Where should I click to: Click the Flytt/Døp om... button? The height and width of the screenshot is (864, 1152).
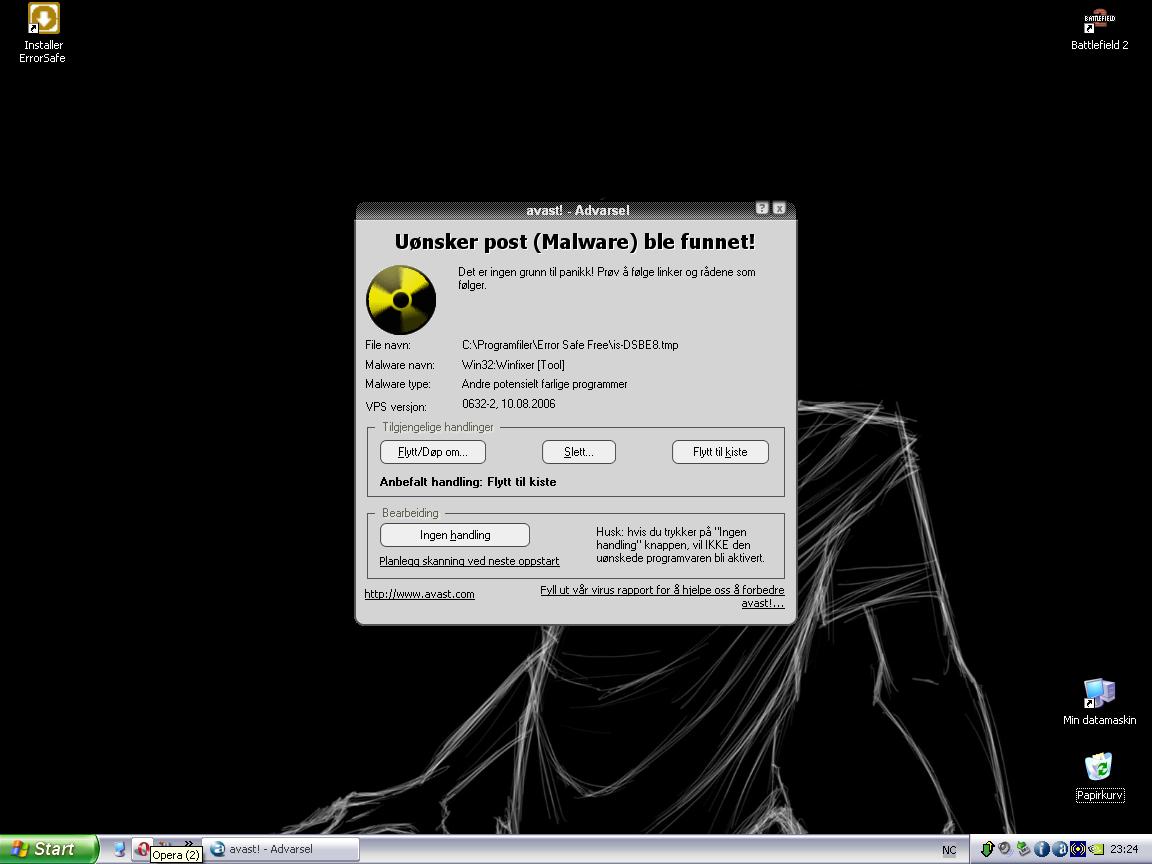point(433,452)
